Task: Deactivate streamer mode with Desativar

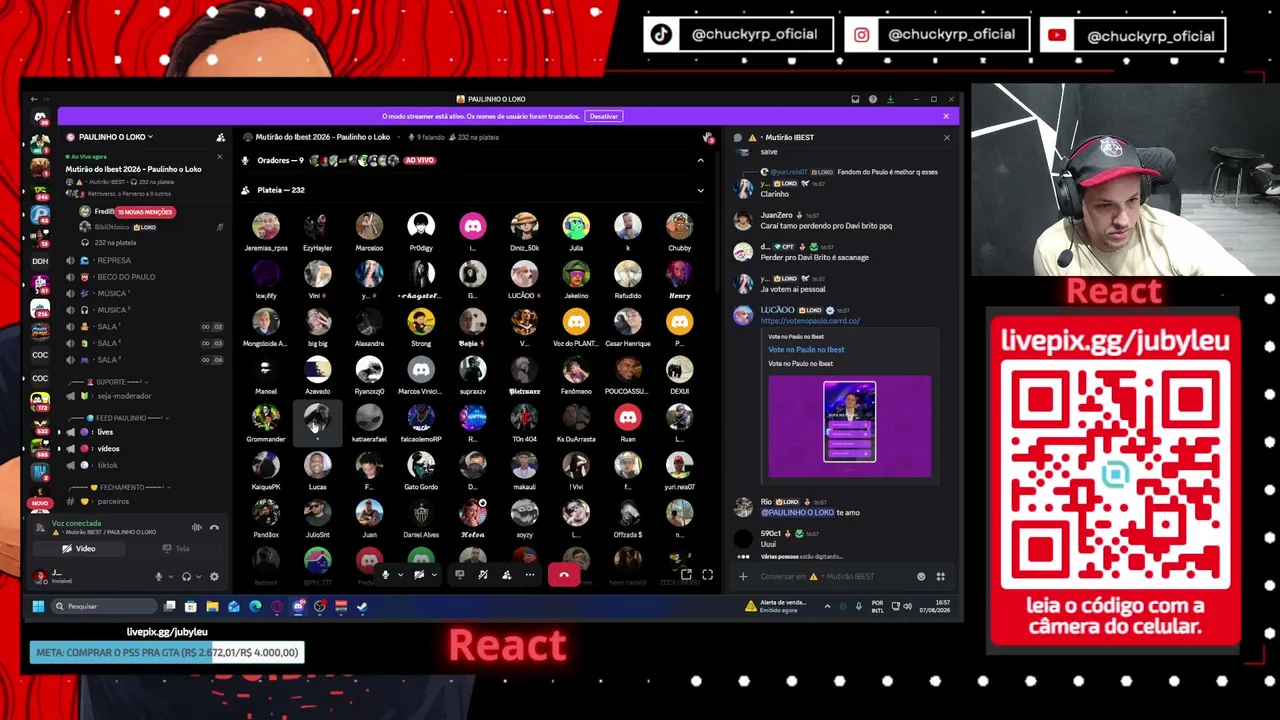Action: [x=603, y=116]
